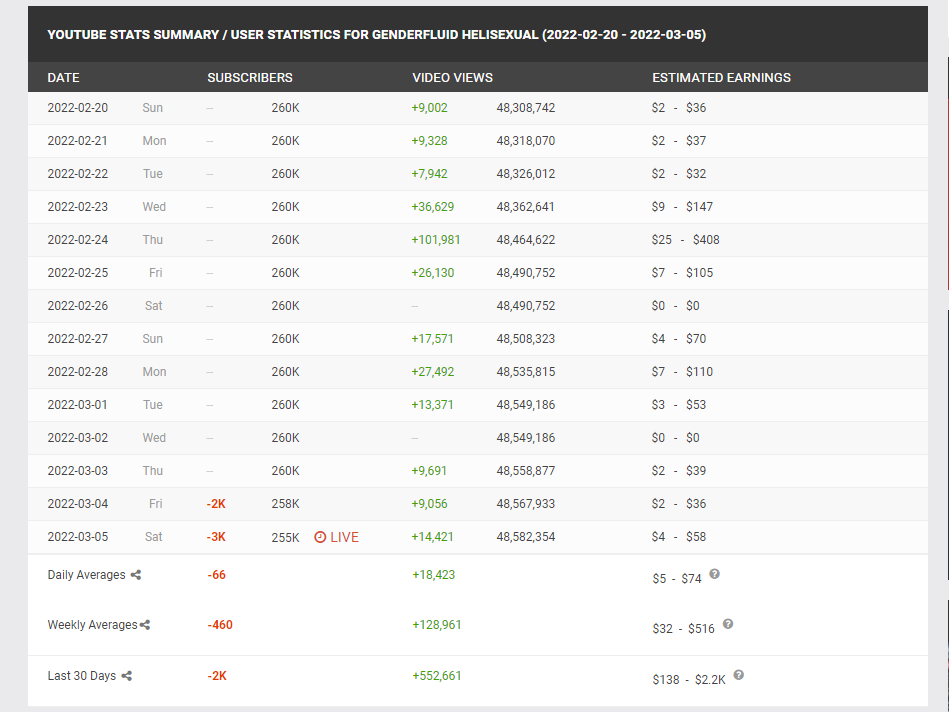Select the date 2022-03-03
The image size is (949, 712).
(78, 470)
